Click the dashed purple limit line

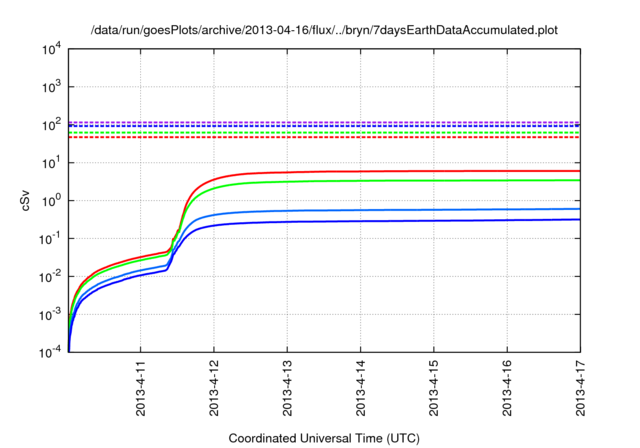(324, 122)
